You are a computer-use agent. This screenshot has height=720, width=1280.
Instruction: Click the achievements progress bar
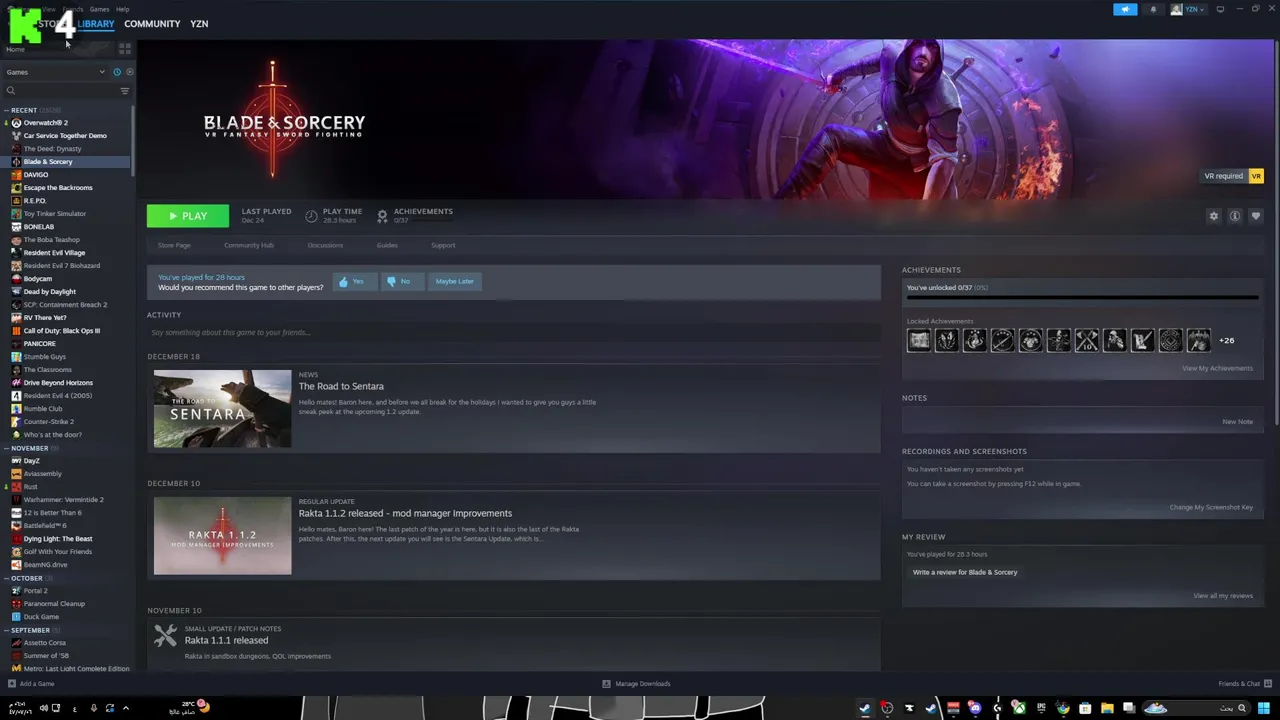click(x=1082, y=298)
